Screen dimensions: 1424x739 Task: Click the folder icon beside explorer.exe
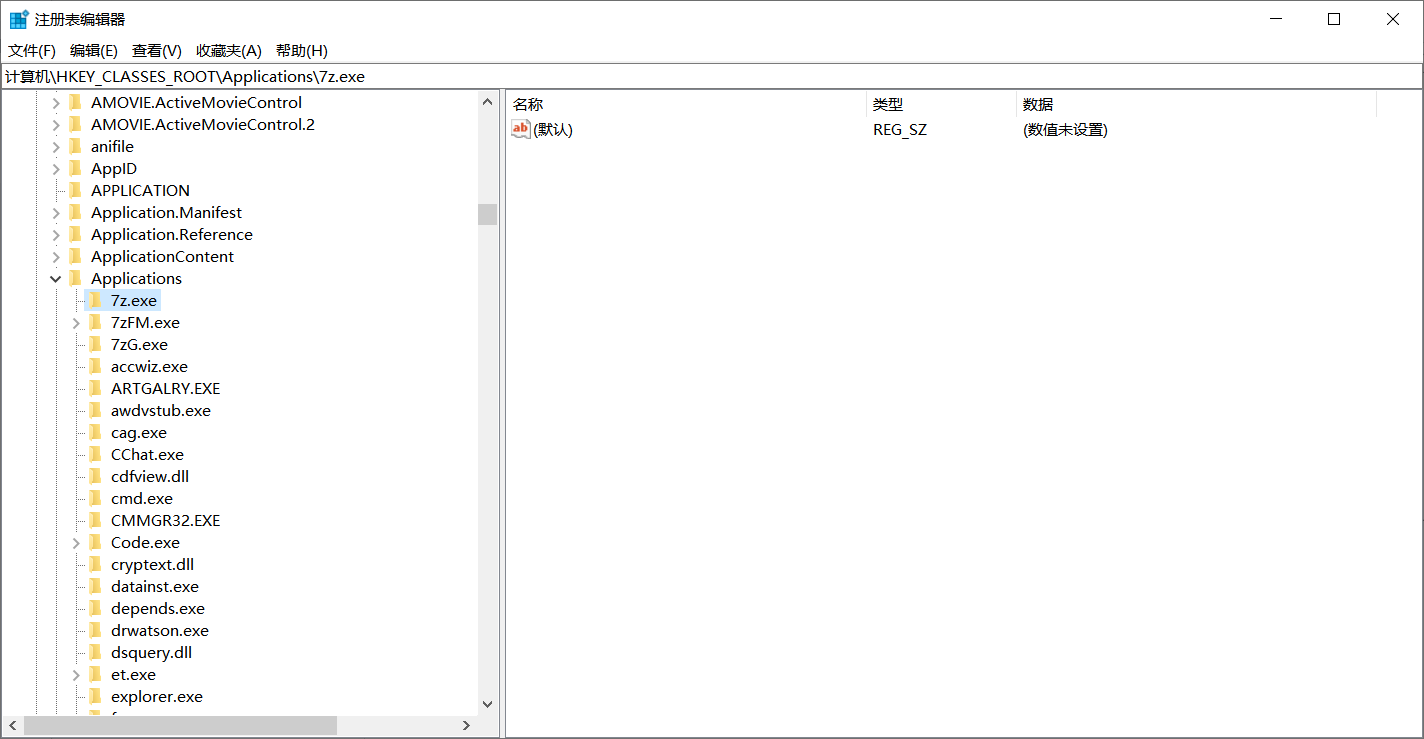(95, 696)
